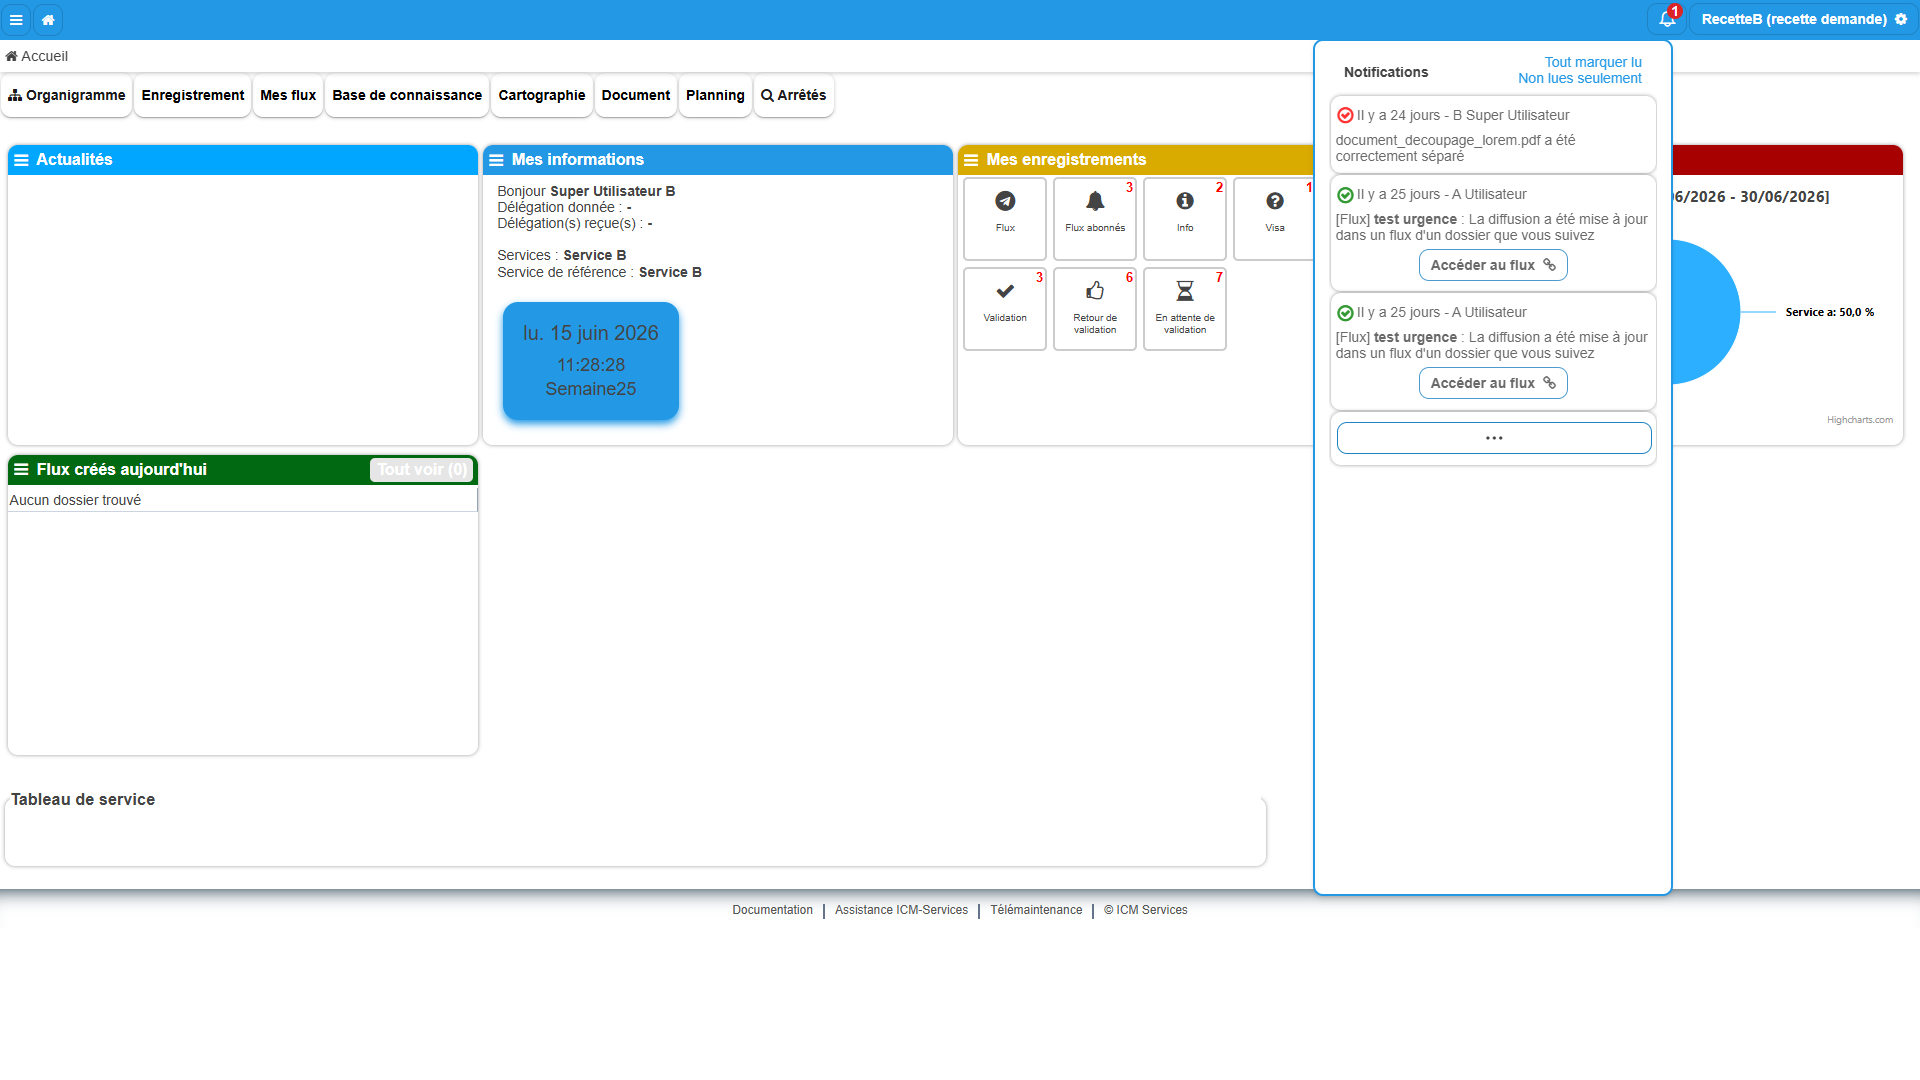Click the home icon in top bar
This screenshot has height=1080, width=1920.
pyautogui.click(x=48, y=20)
